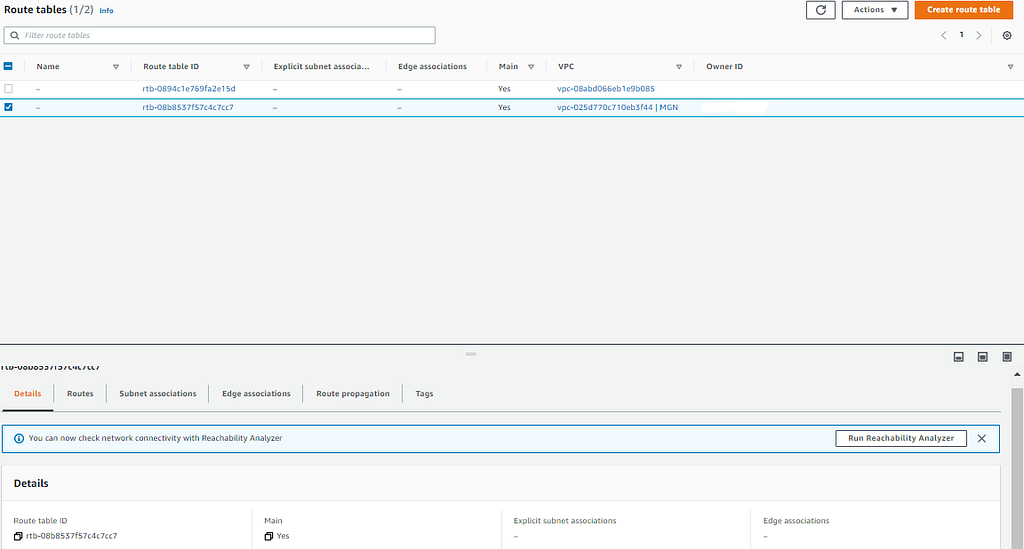The image size is (1024, 549).
Task: Click page number 1 in pagination
Action: click(x=961, y=35)
